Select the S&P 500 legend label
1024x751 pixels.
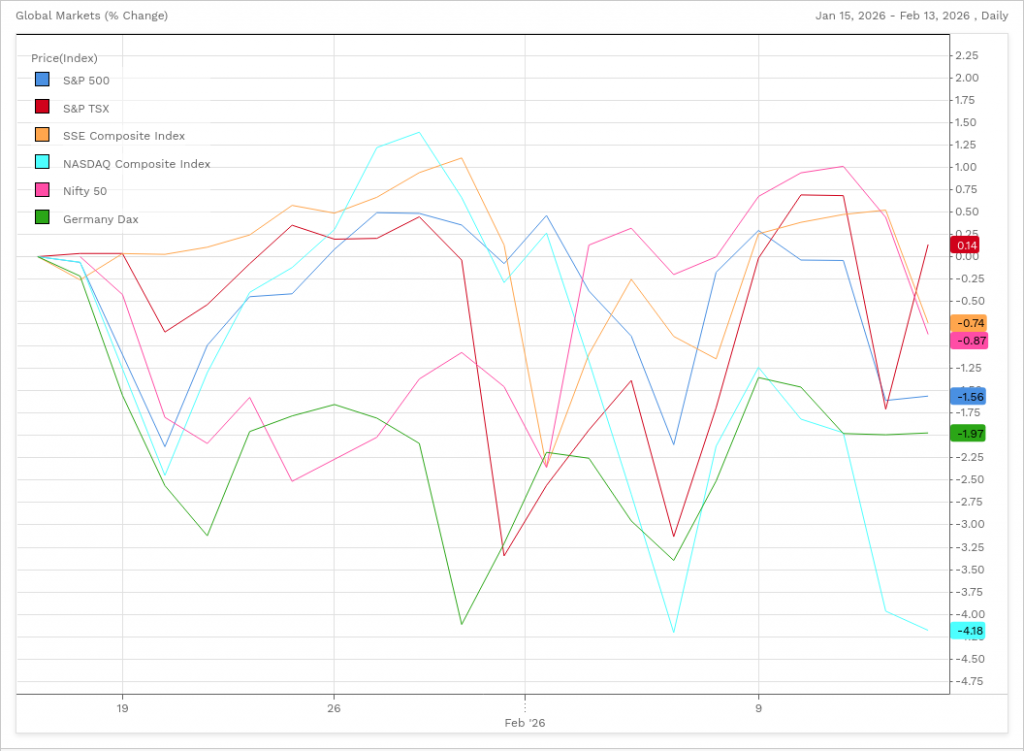click(86, 80)
